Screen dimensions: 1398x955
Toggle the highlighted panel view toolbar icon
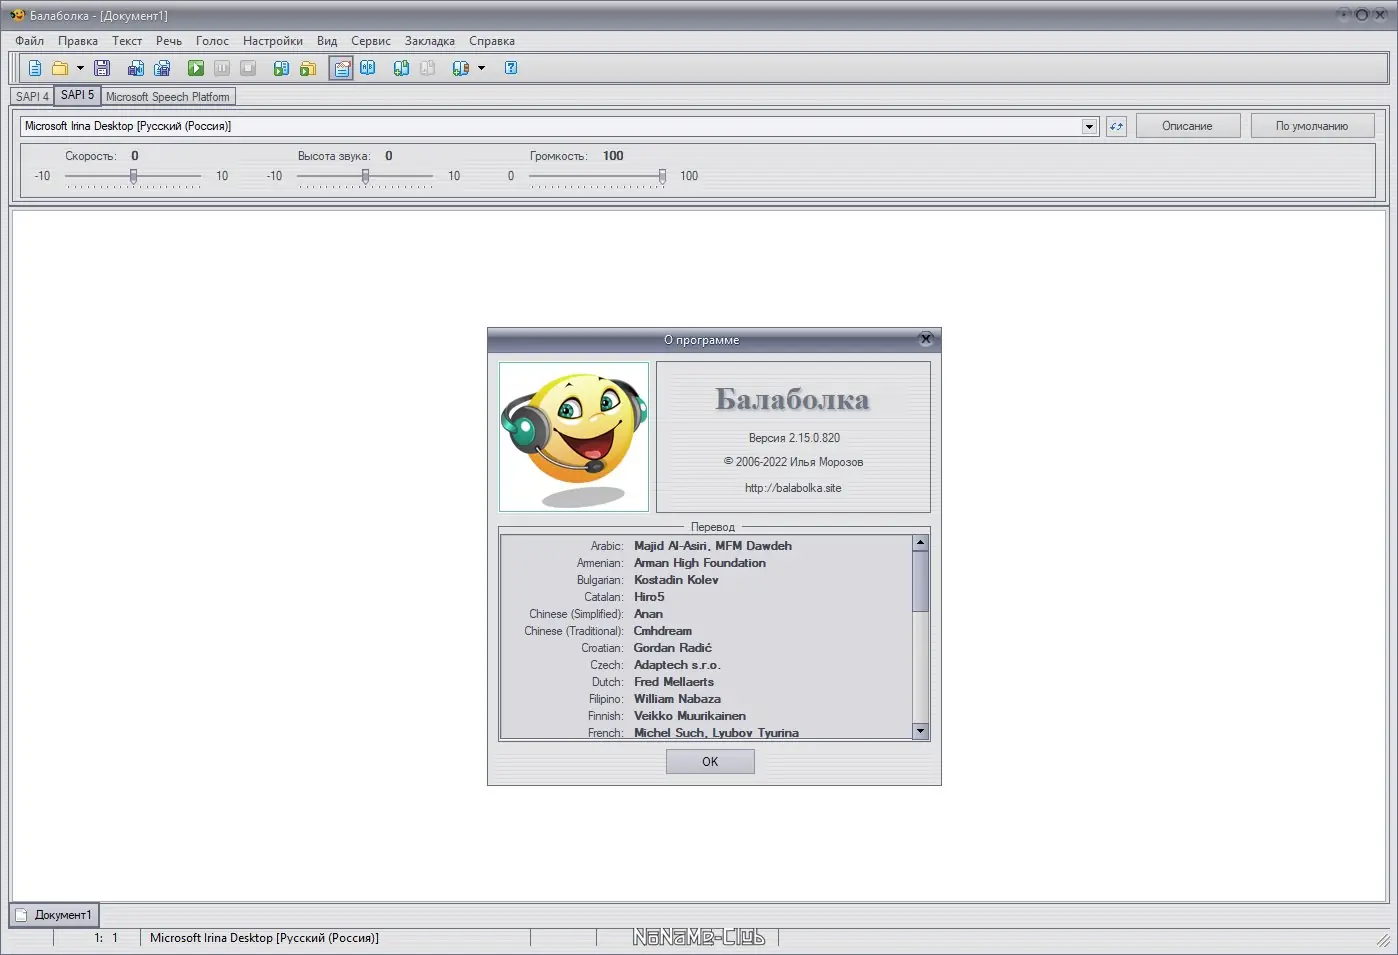click(x=341, y=68)
